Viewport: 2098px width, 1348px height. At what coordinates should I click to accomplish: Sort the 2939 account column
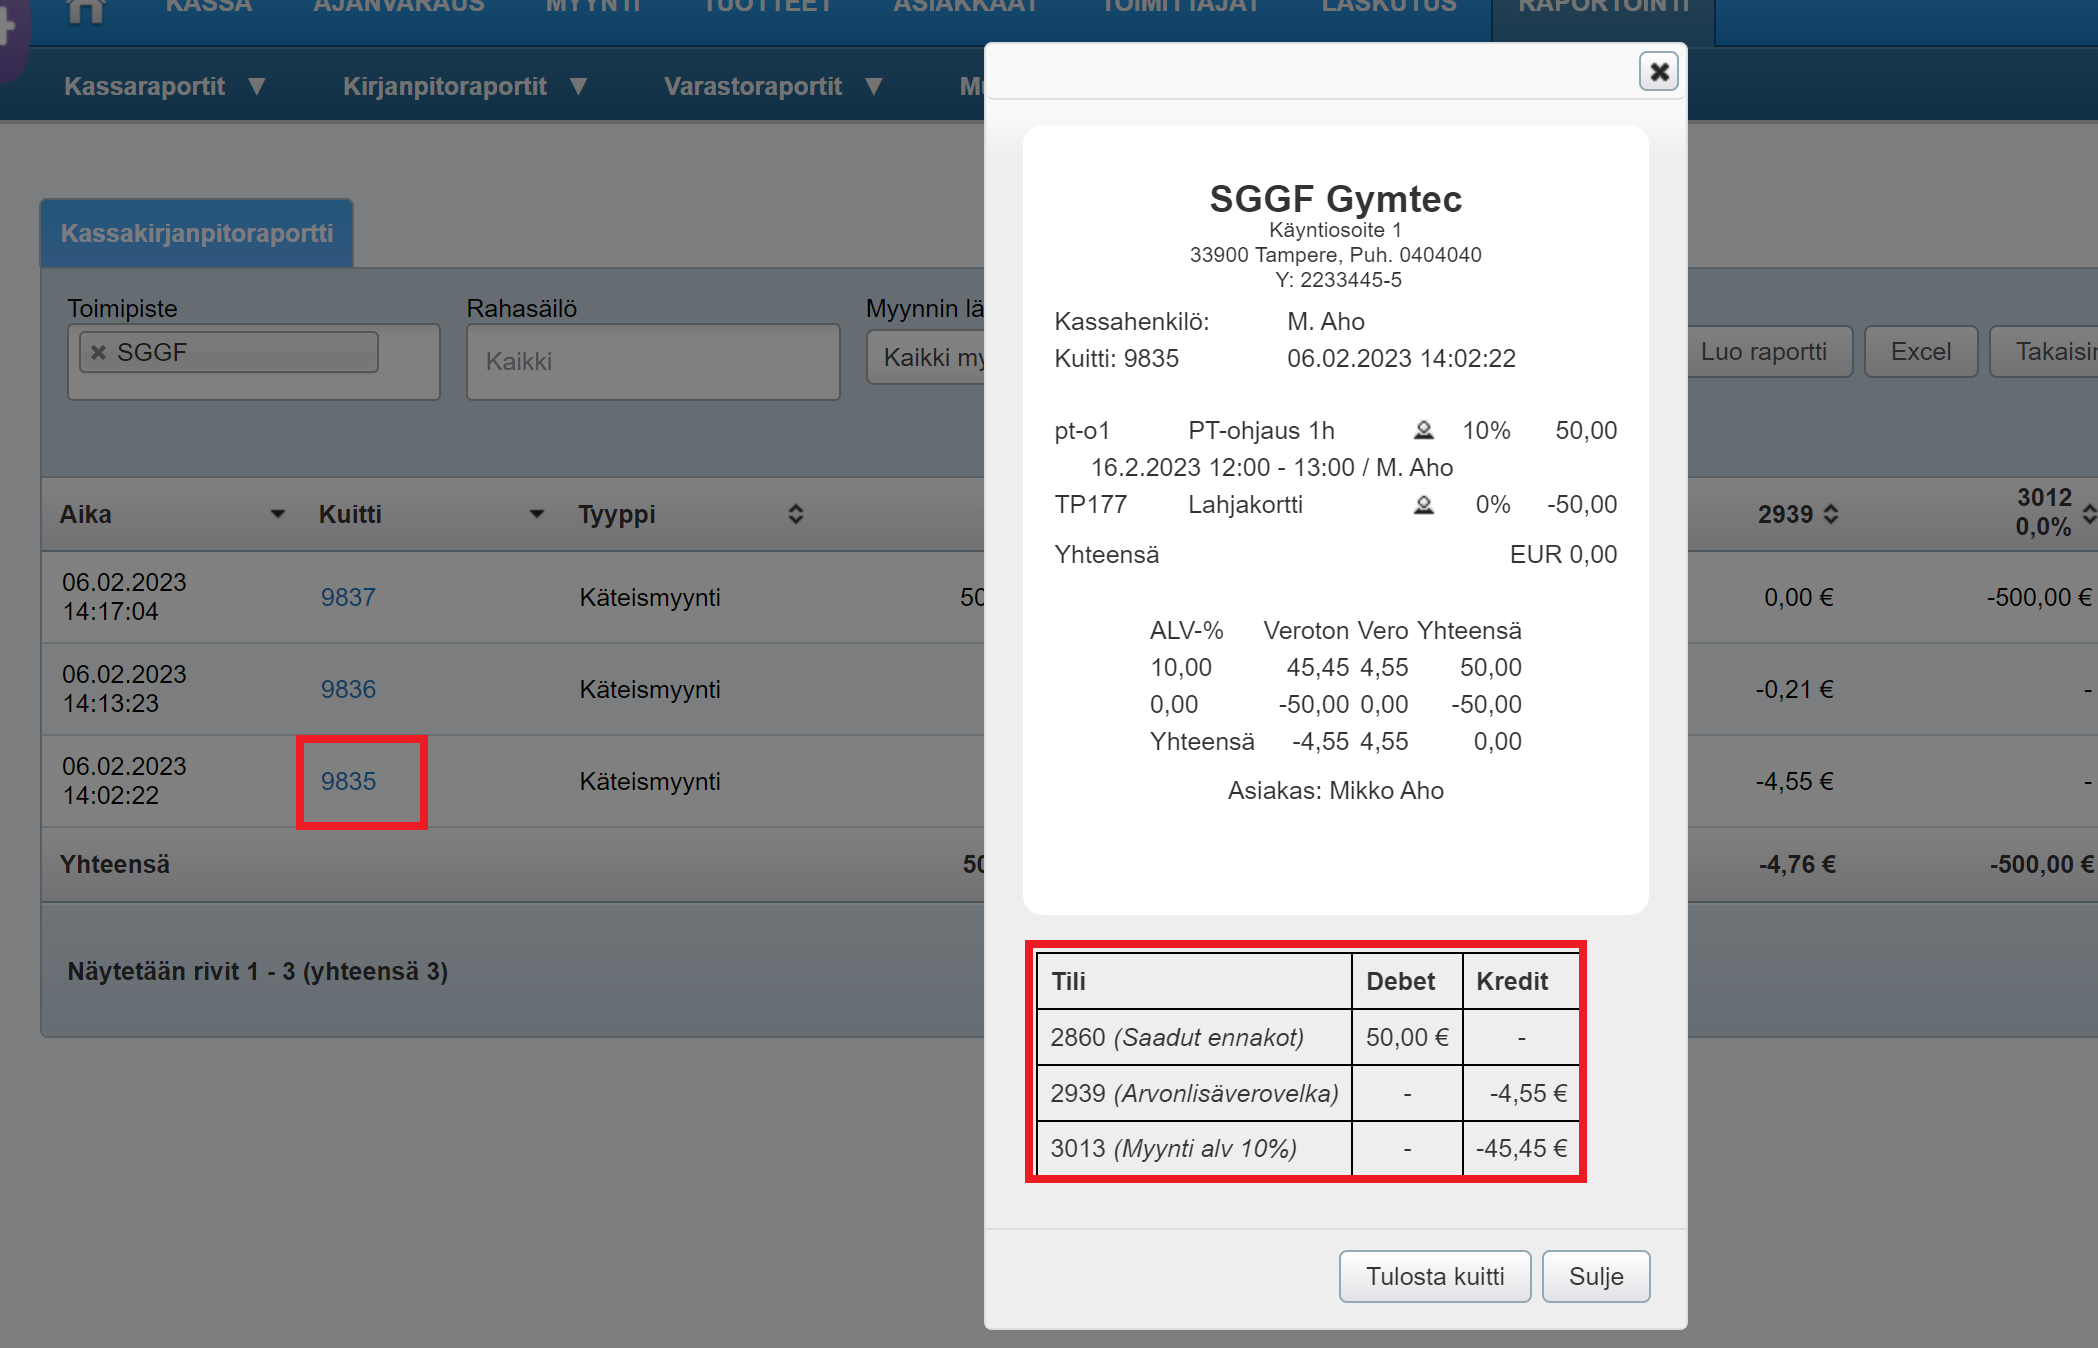click(x=1831, y=514)
